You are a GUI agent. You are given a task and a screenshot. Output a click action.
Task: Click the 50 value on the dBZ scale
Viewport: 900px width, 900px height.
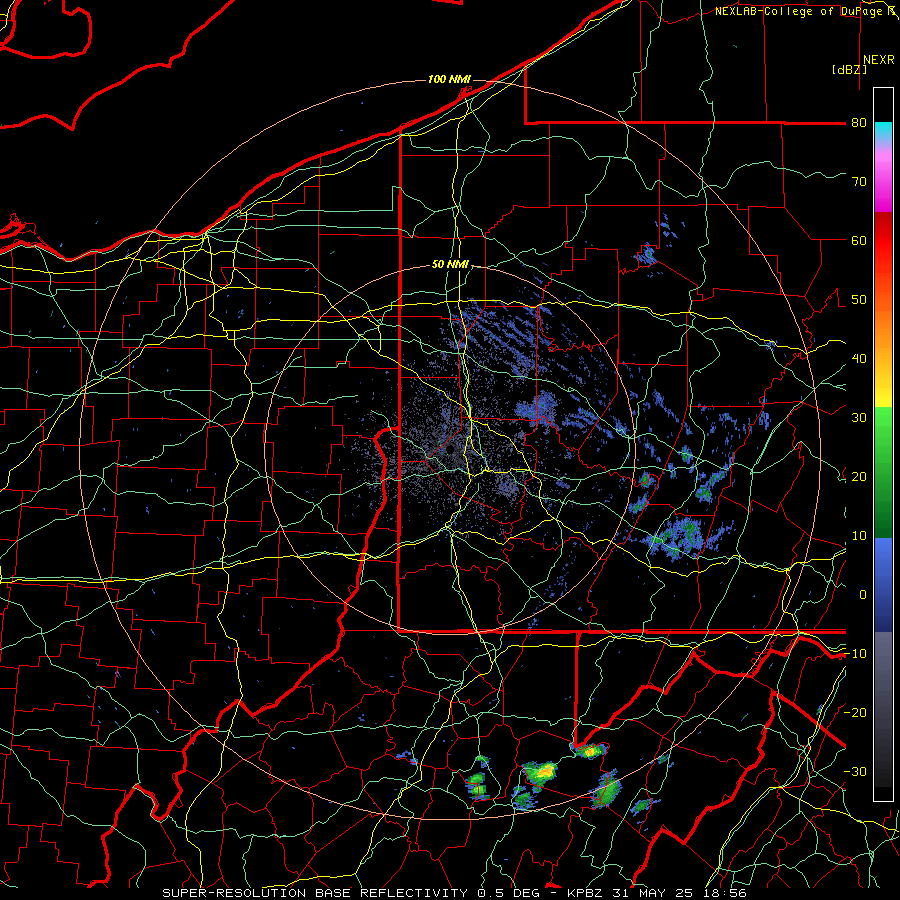tap(859, 300)
